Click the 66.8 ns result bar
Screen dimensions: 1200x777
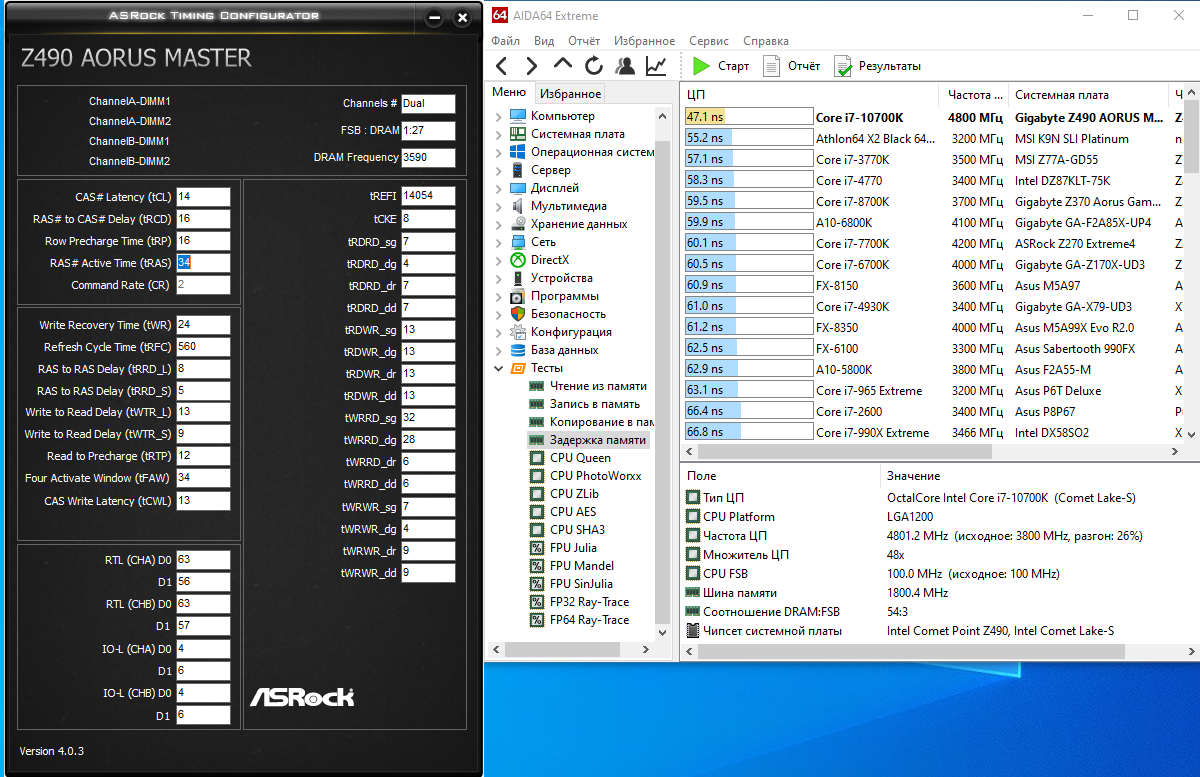pyautogui.click(x=748, y=432)
